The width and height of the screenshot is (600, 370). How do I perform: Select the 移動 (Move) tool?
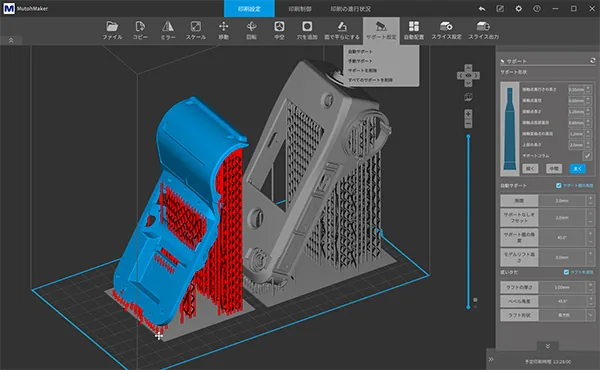(223, 30)
